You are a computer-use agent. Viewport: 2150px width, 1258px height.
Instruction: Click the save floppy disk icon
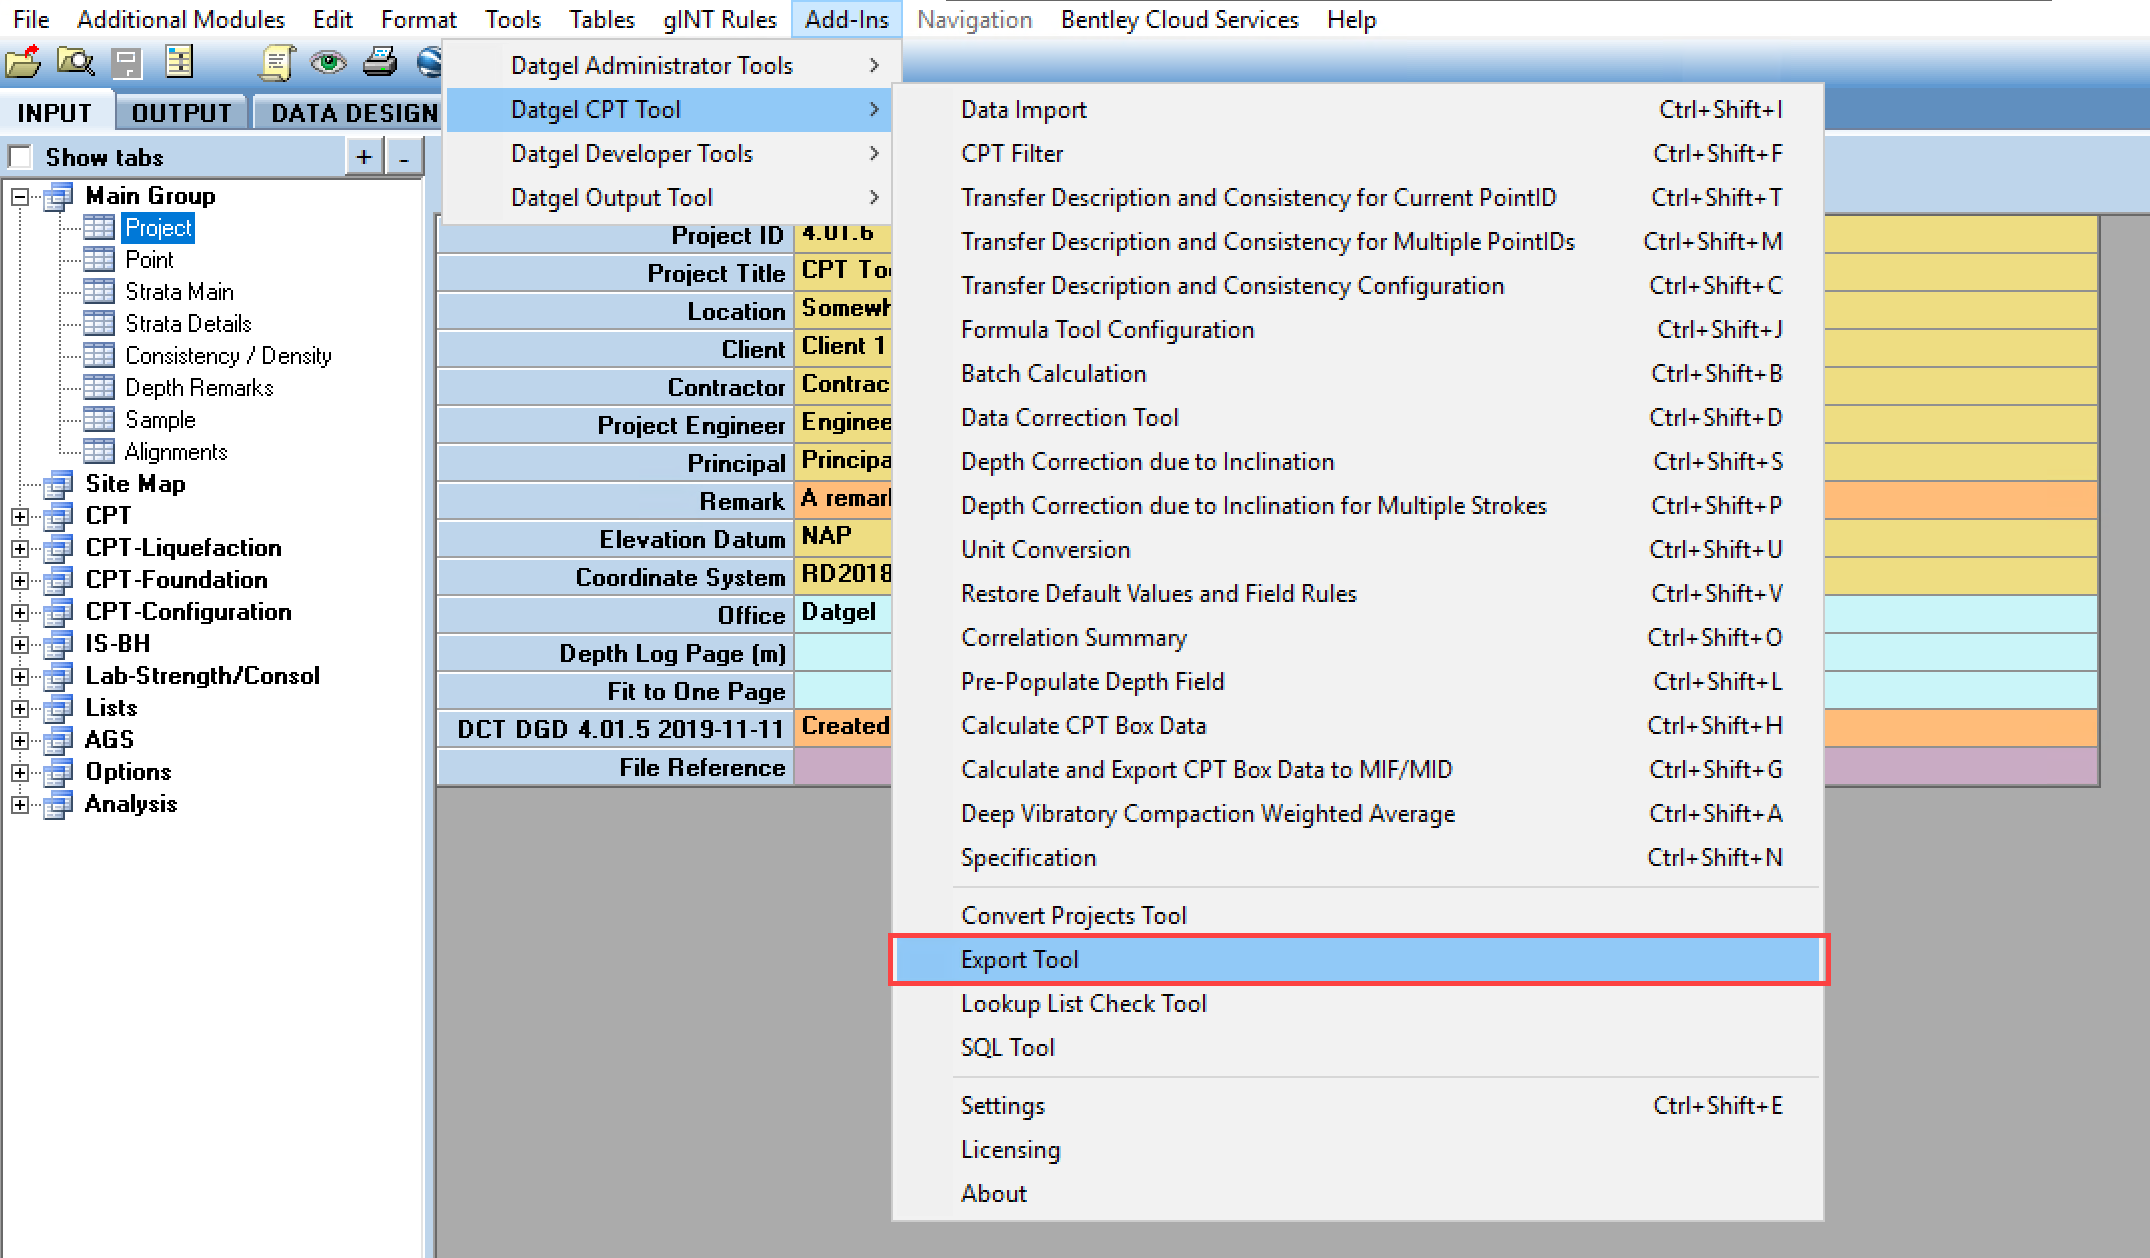(x=127, y=63)
